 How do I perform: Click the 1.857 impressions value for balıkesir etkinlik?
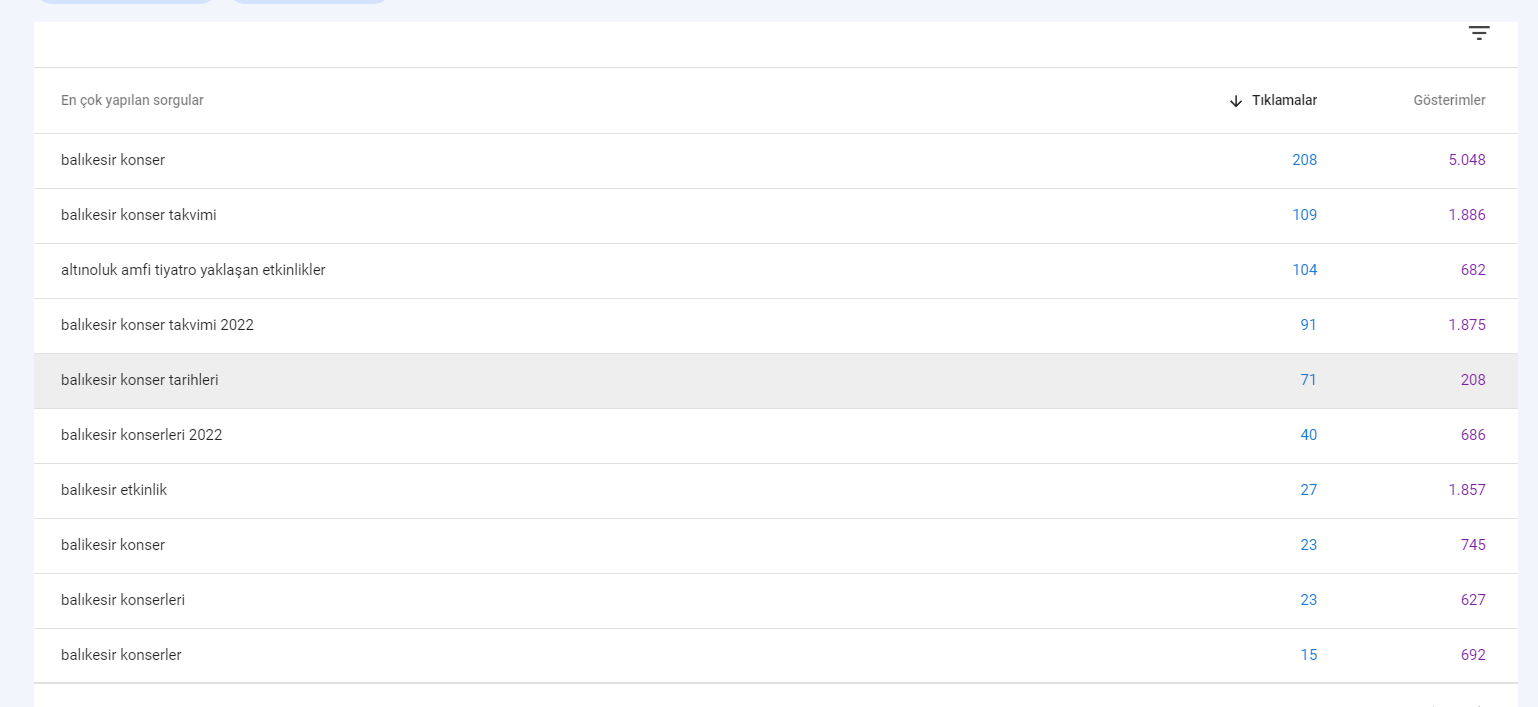1467,490
